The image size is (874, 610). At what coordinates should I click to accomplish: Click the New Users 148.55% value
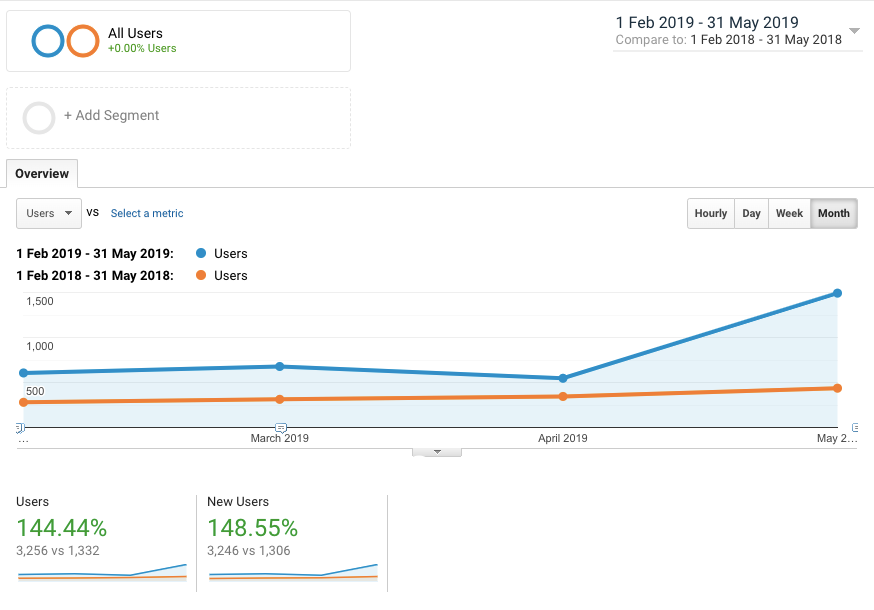pos(253,528)
